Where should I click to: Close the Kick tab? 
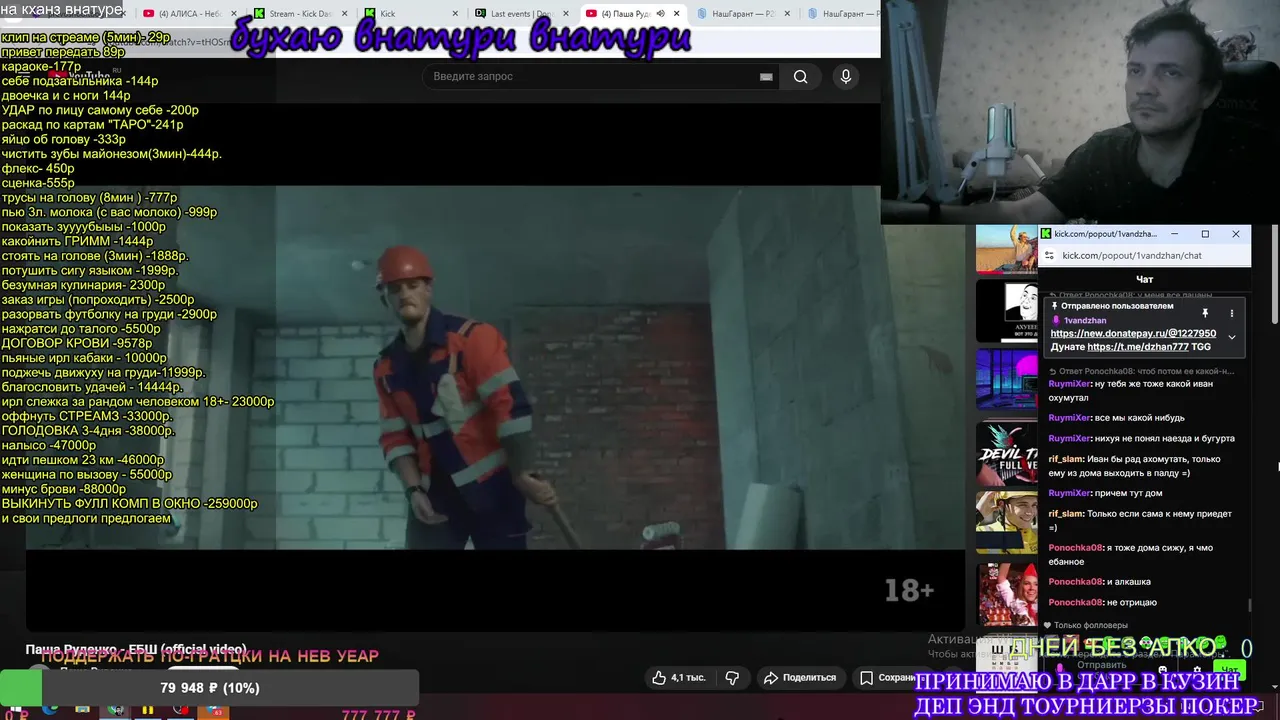pyautogui.click(x=456, y=14)
